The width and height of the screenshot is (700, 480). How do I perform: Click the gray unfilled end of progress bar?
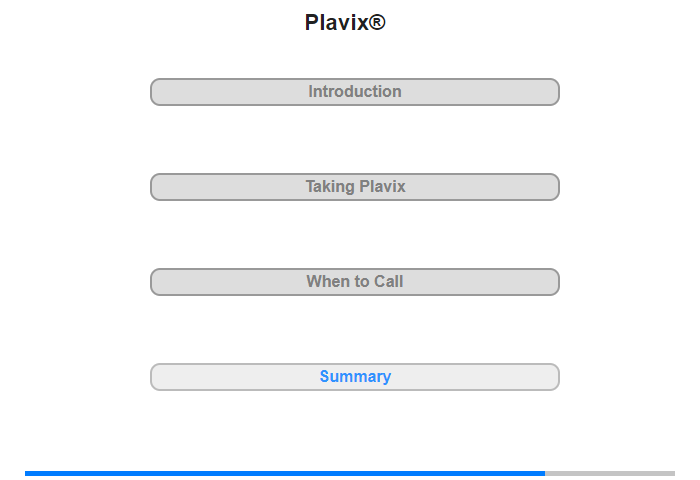coord(610,473)
